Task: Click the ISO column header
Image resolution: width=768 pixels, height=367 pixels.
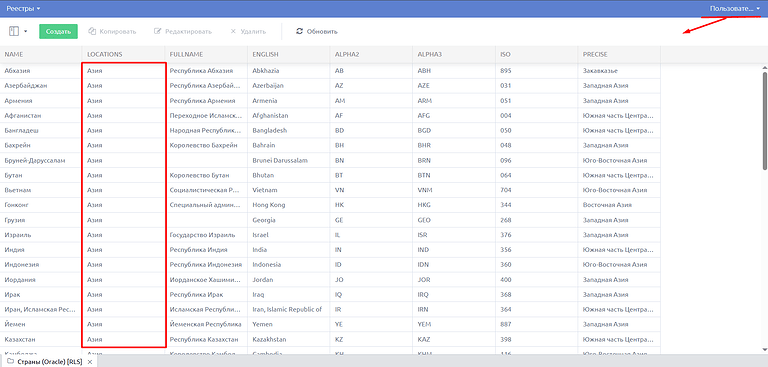Action: click(x=537, y=54)
